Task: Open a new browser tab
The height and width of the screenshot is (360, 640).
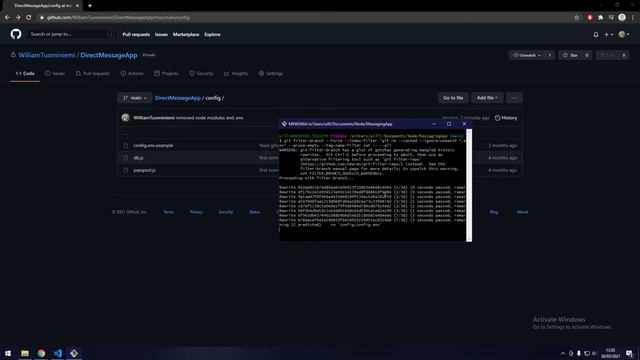Action: pos(90,6)
